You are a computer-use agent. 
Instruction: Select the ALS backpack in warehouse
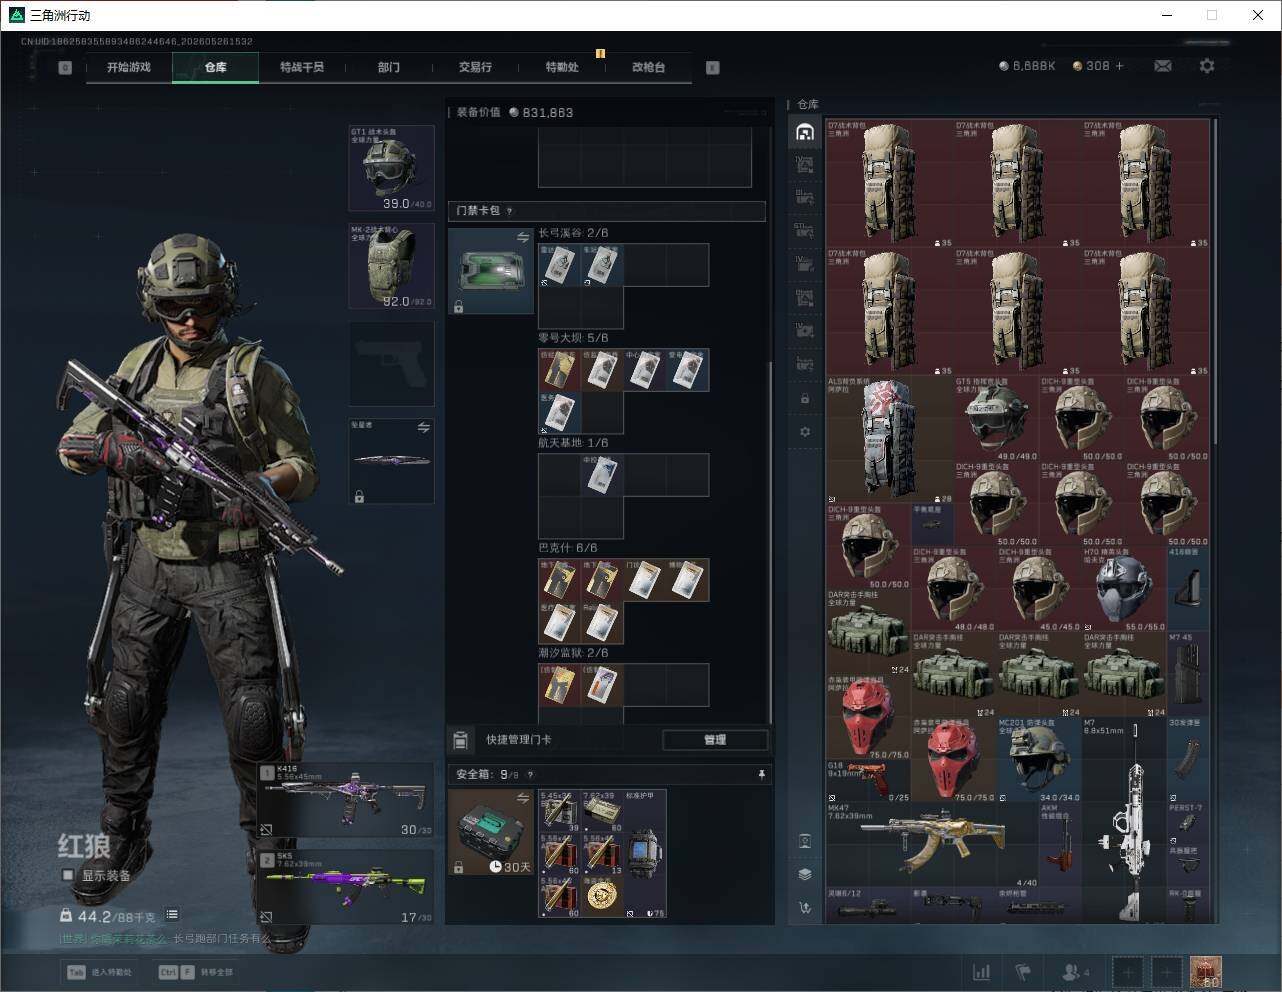click(x=890, y=439)
